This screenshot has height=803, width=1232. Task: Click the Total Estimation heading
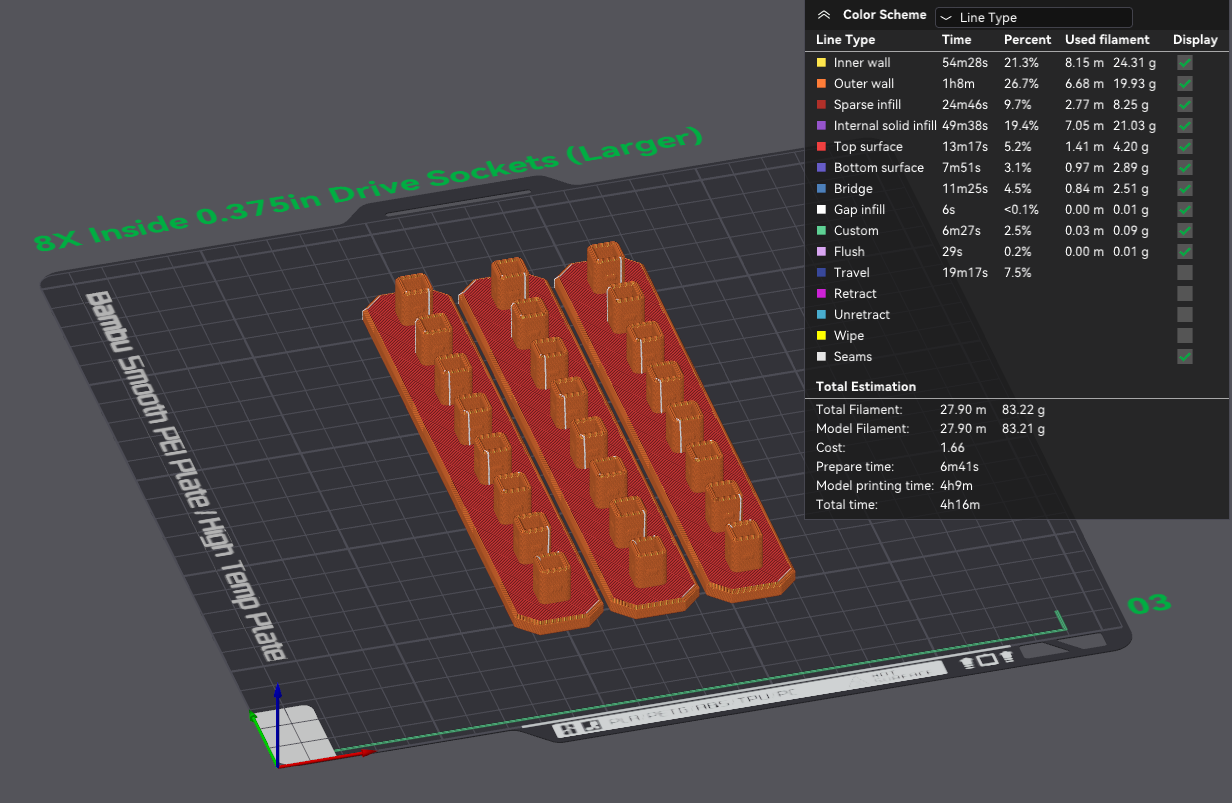point(866,386)
